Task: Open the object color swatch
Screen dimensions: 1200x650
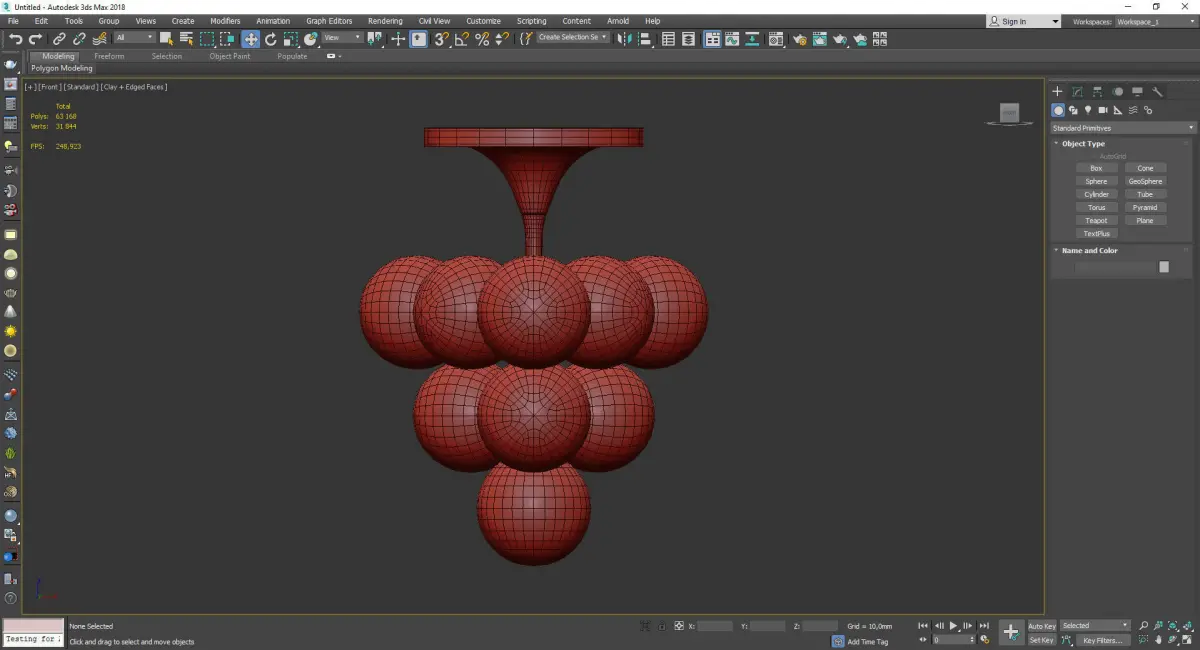Action: click(x=1164, y=267)
